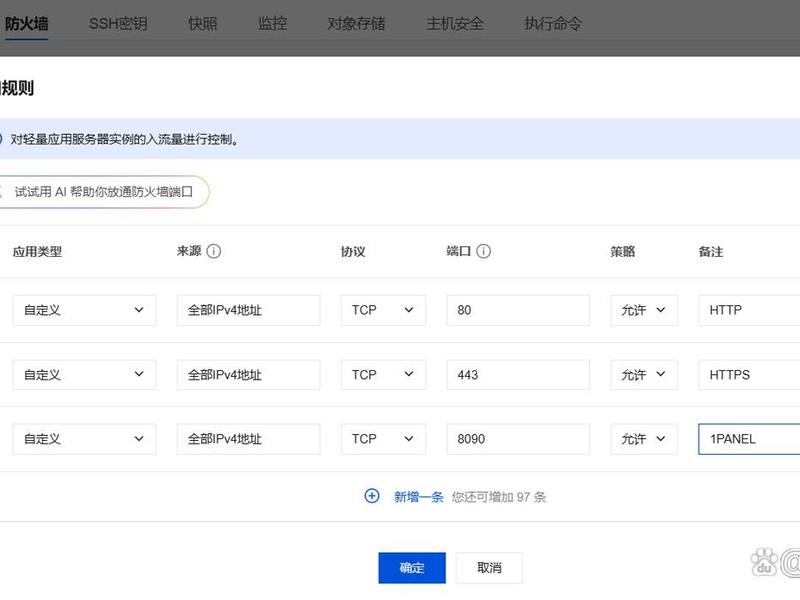Click the port field containing 443
The image size is (800, 600).
(x=518, y=374)
